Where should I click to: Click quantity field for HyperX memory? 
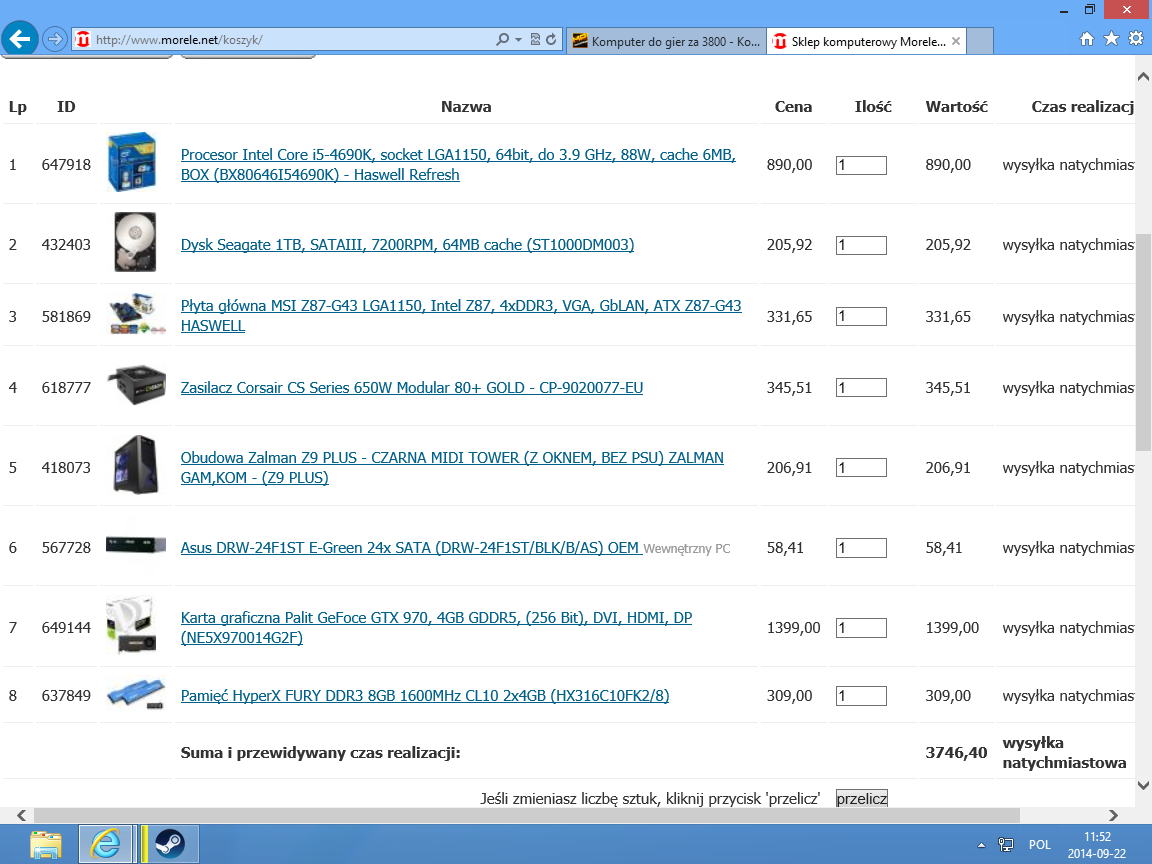coord(861,696)
